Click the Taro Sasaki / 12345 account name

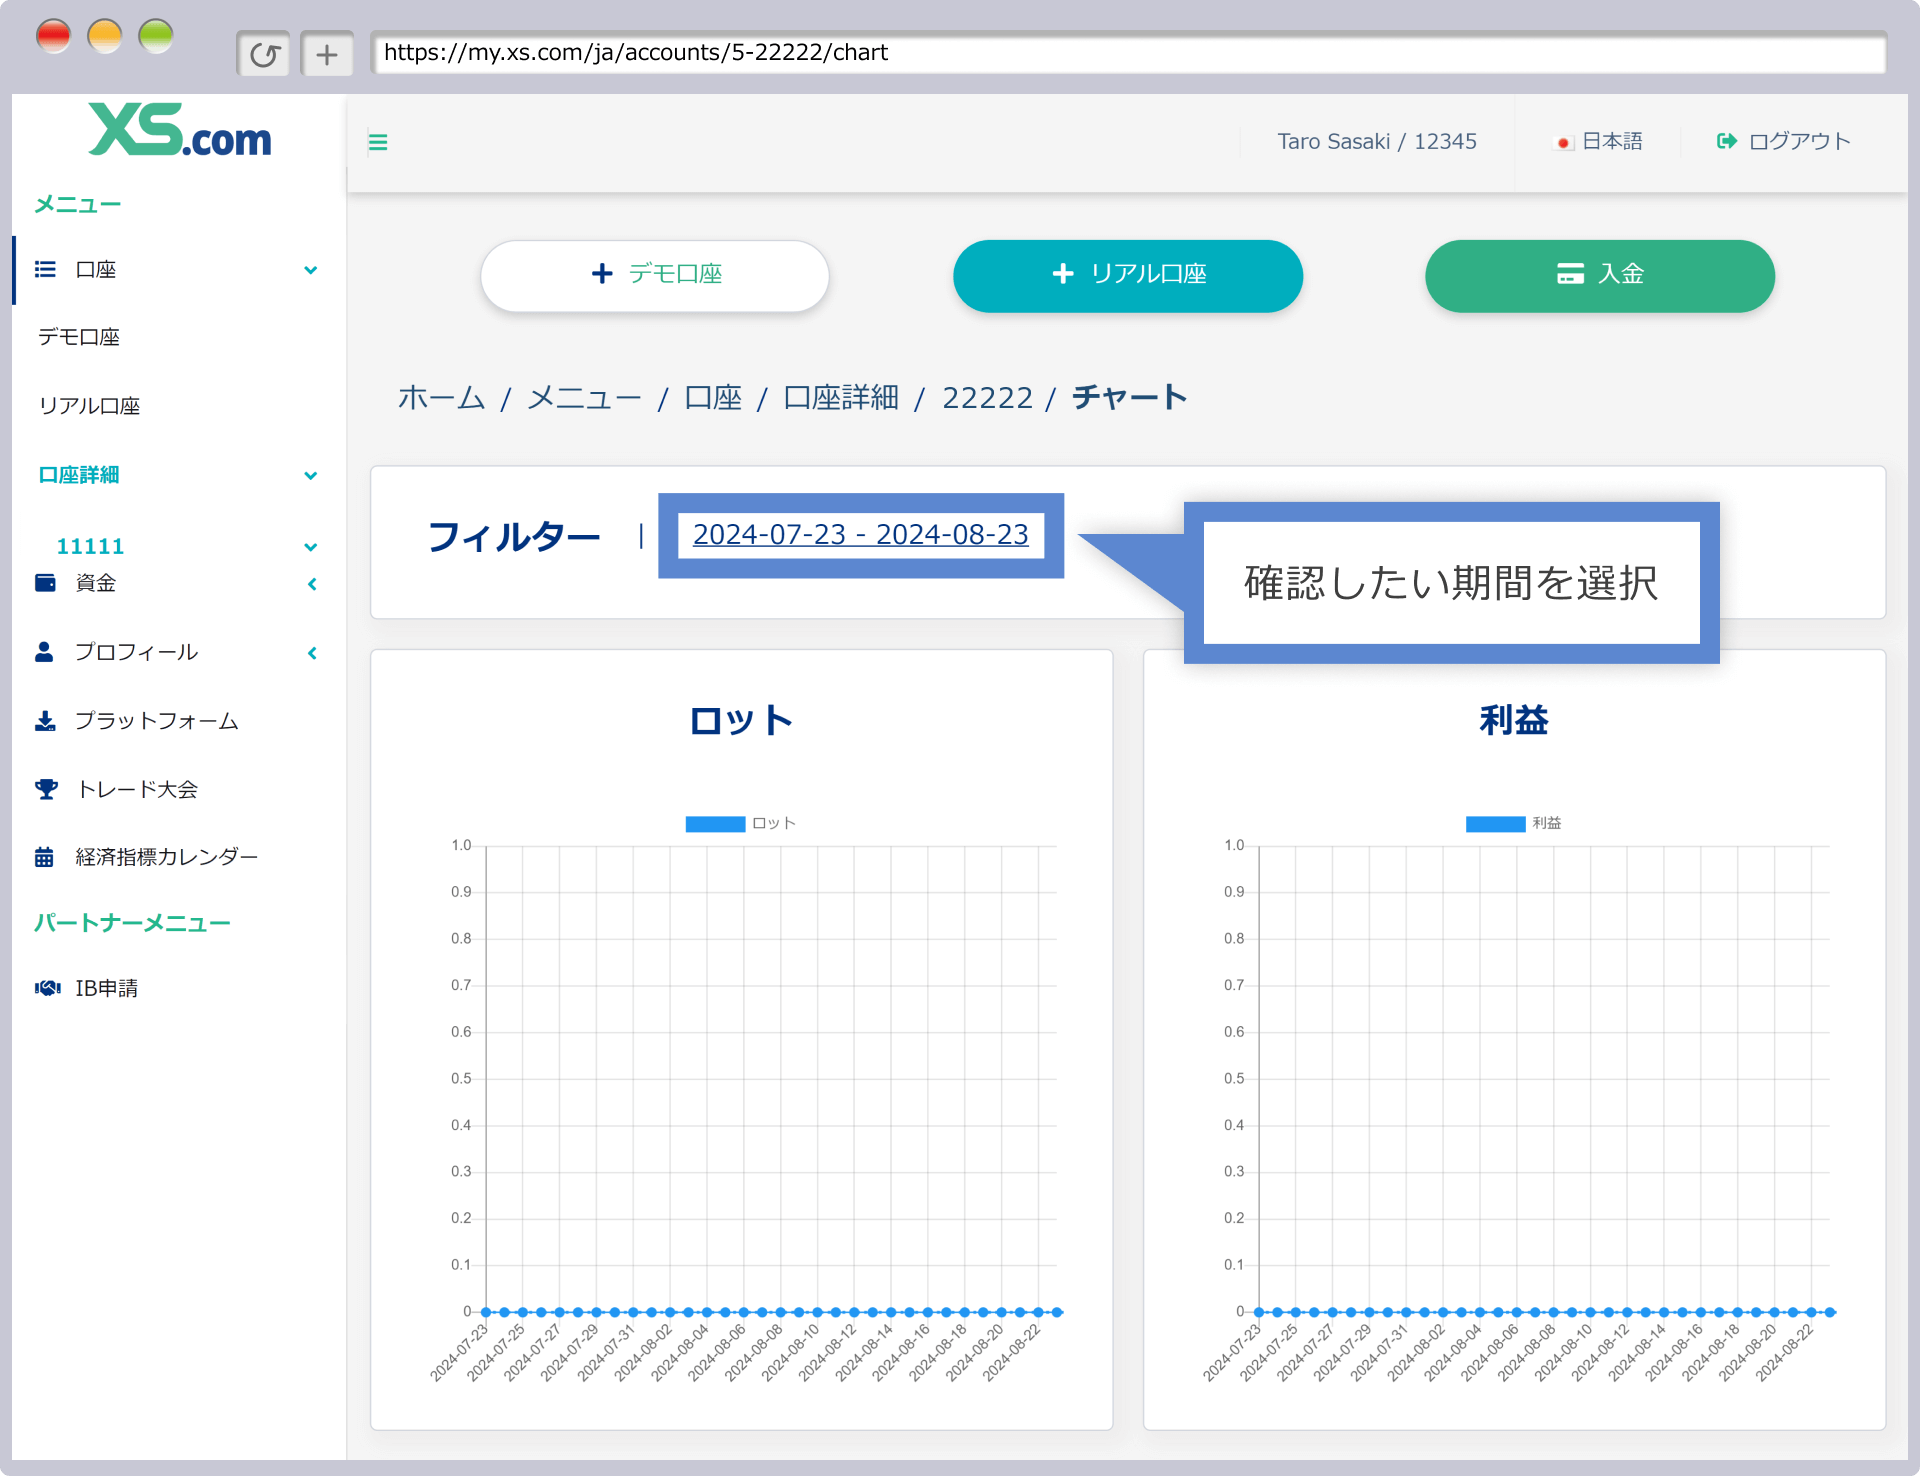tap(1377, 142)
